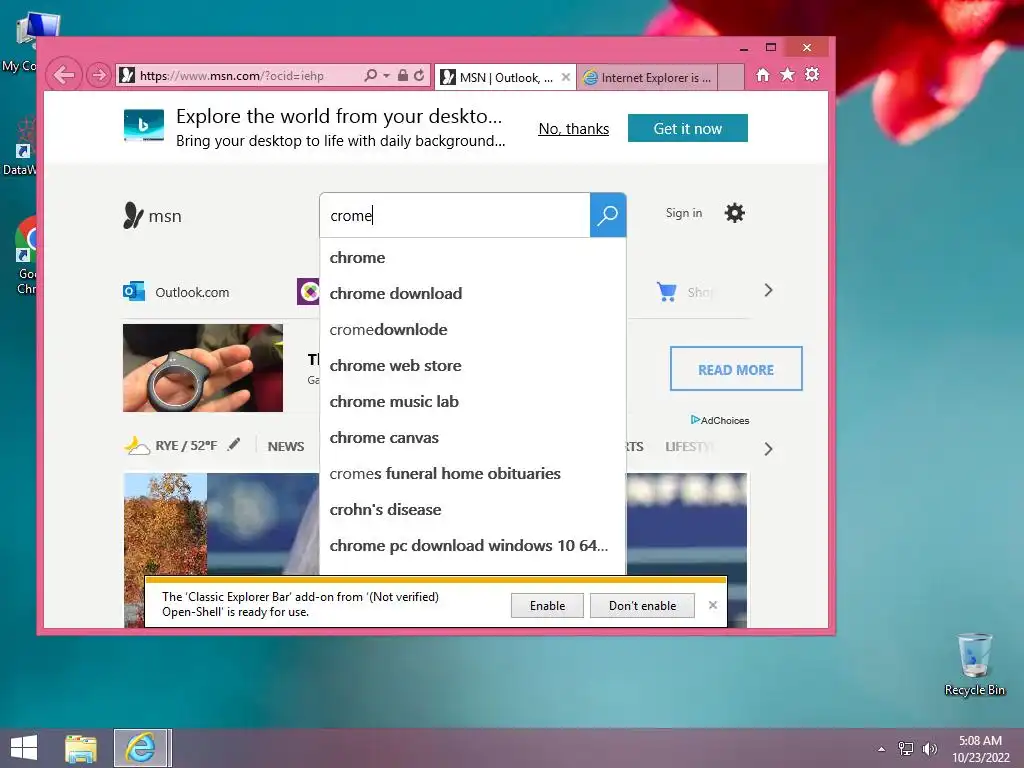Click the RYE / 52°F weather widget
Viewport: 1024px width, 768px height.
[171, 445]
